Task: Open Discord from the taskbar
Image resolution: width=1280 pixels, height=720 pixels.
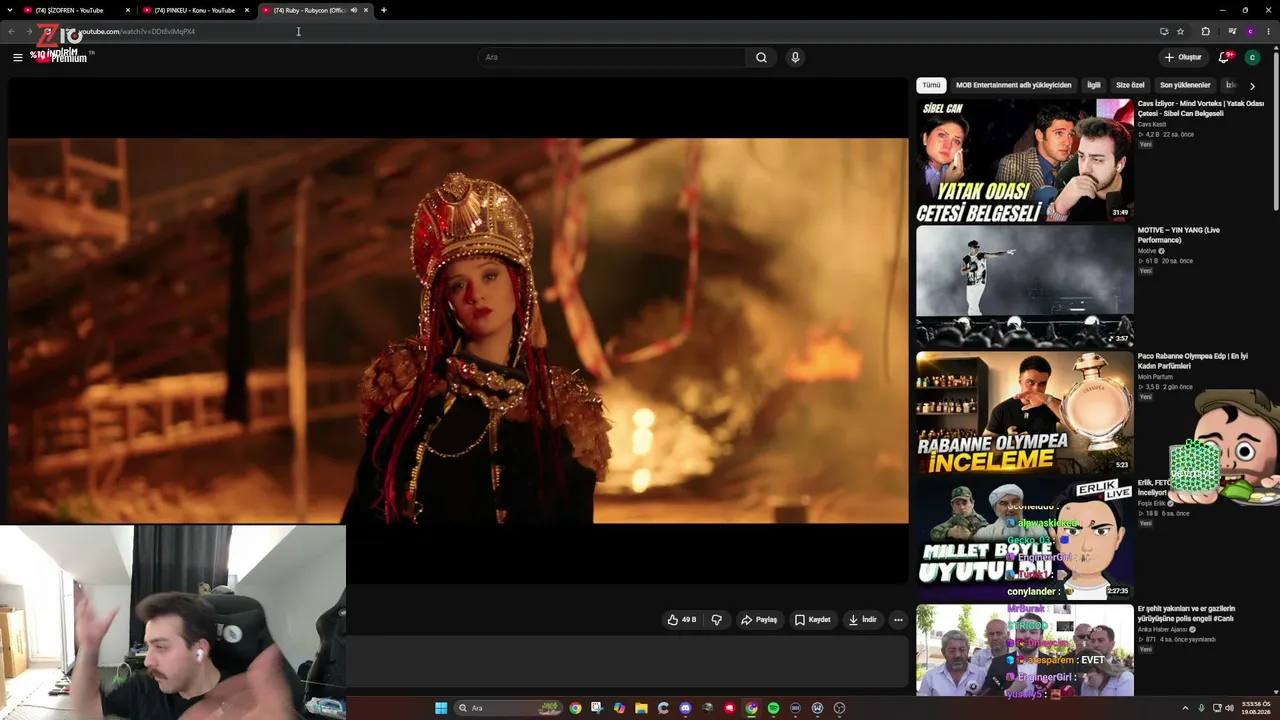Action: (x=685, y=708)
